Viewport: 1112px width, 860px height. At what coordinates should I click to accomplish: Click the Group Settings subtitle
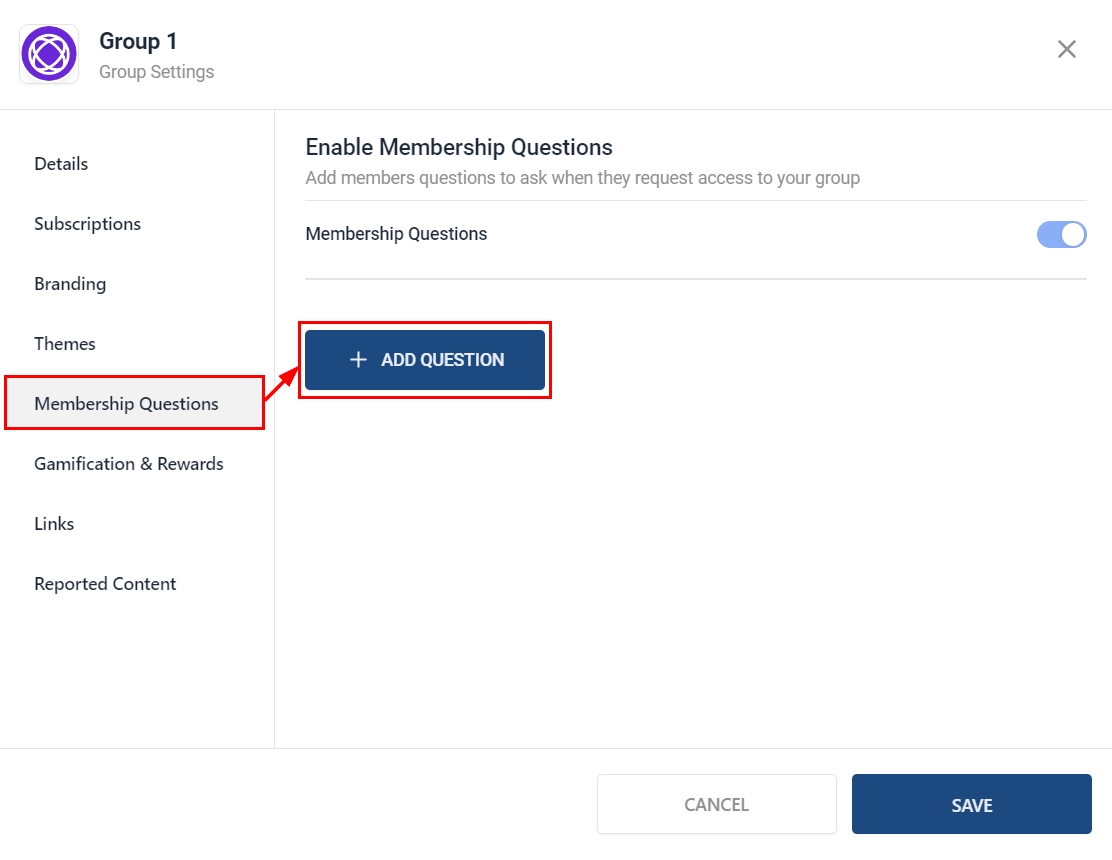click(156, 72)
